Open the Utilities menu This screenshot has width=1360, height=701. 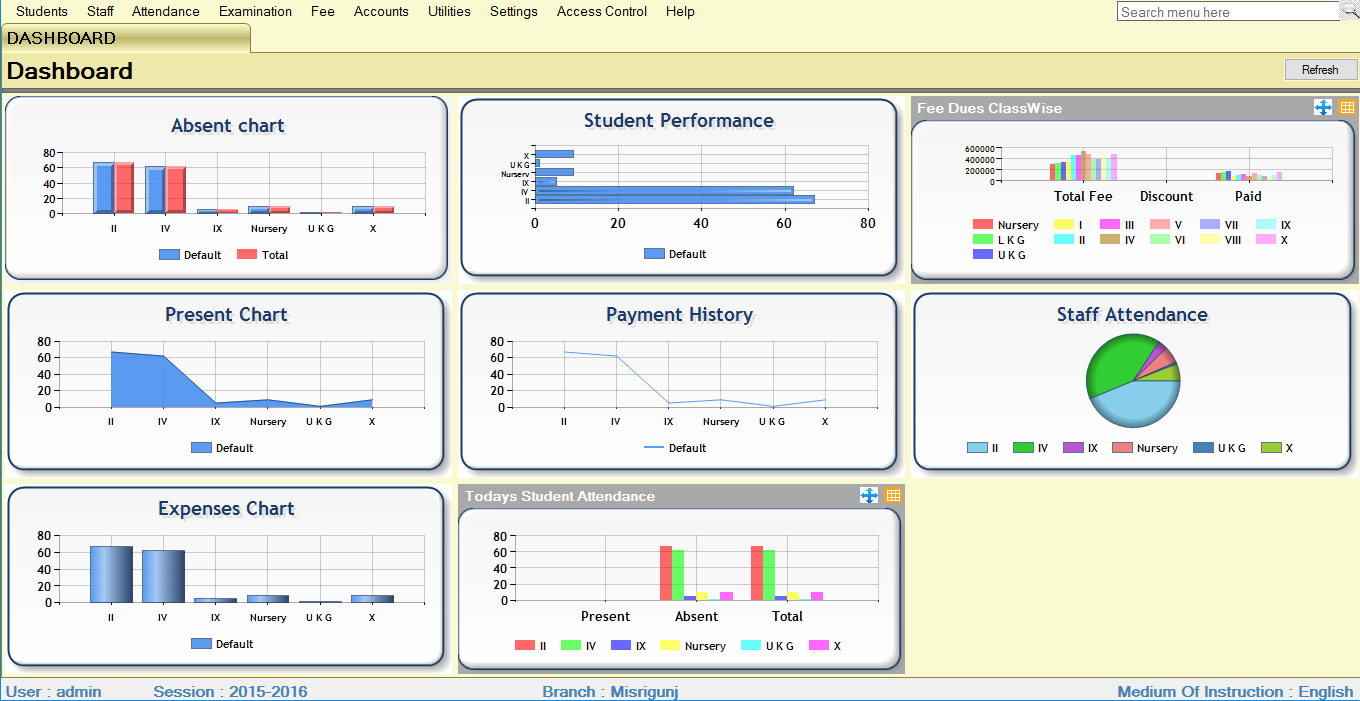(x=449, y=12)
